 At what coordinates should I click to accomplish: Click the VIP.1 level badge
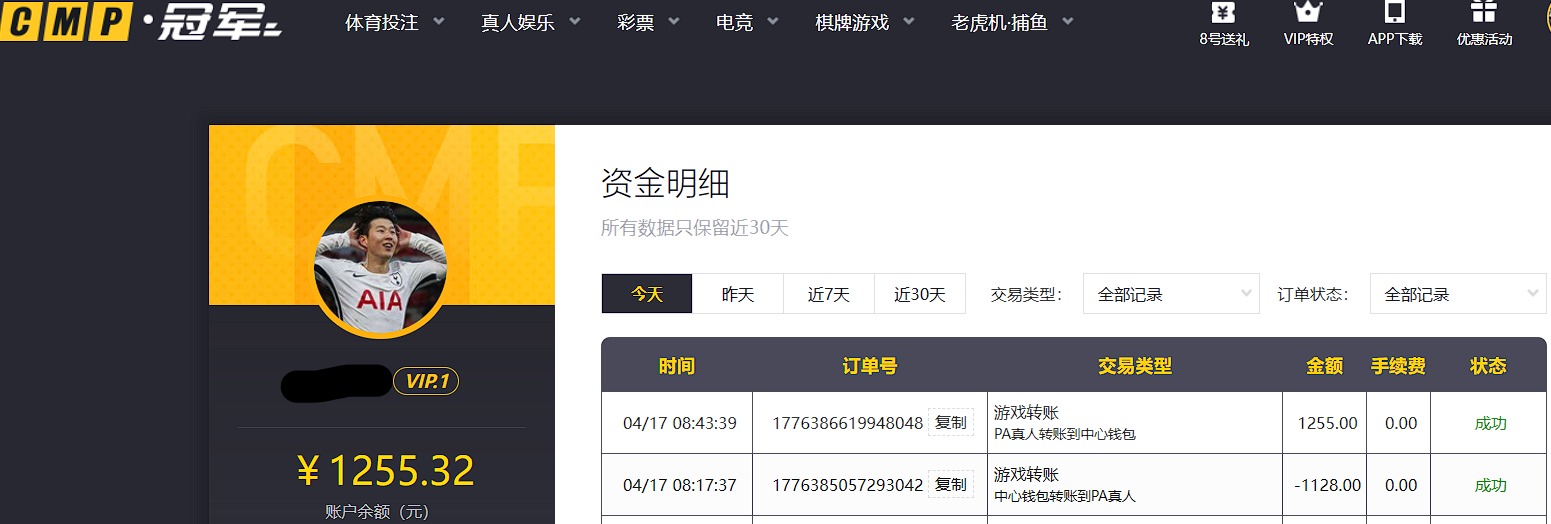click(426, 381)
